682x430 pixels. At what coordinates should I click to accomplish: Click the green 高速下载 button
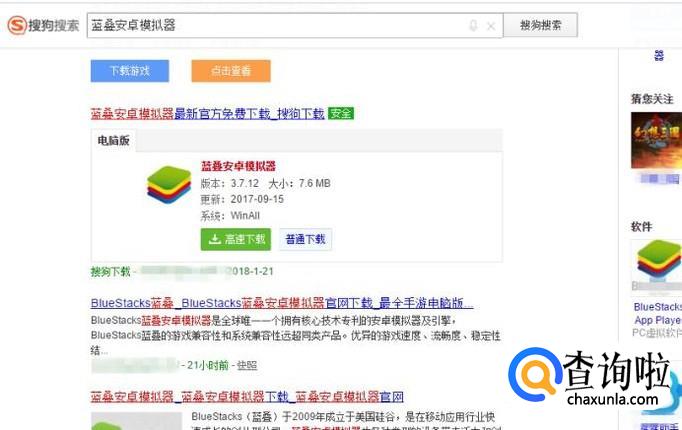(x=236, y=239)
